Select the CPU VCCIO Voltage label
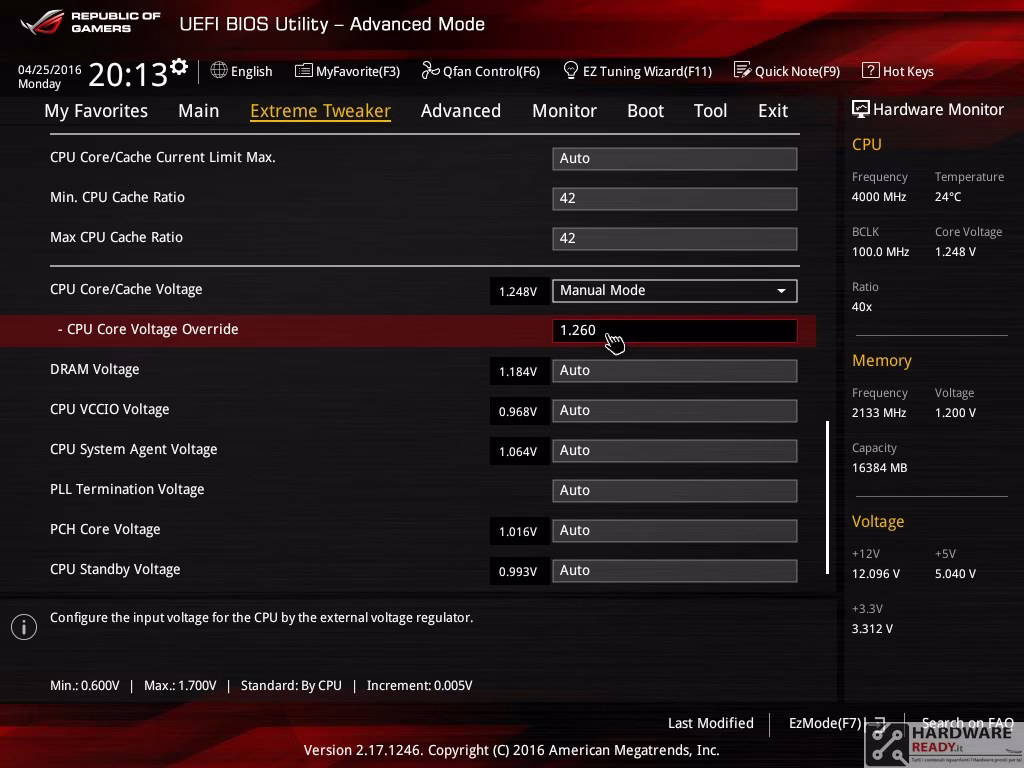 click(x=110, y=409)
